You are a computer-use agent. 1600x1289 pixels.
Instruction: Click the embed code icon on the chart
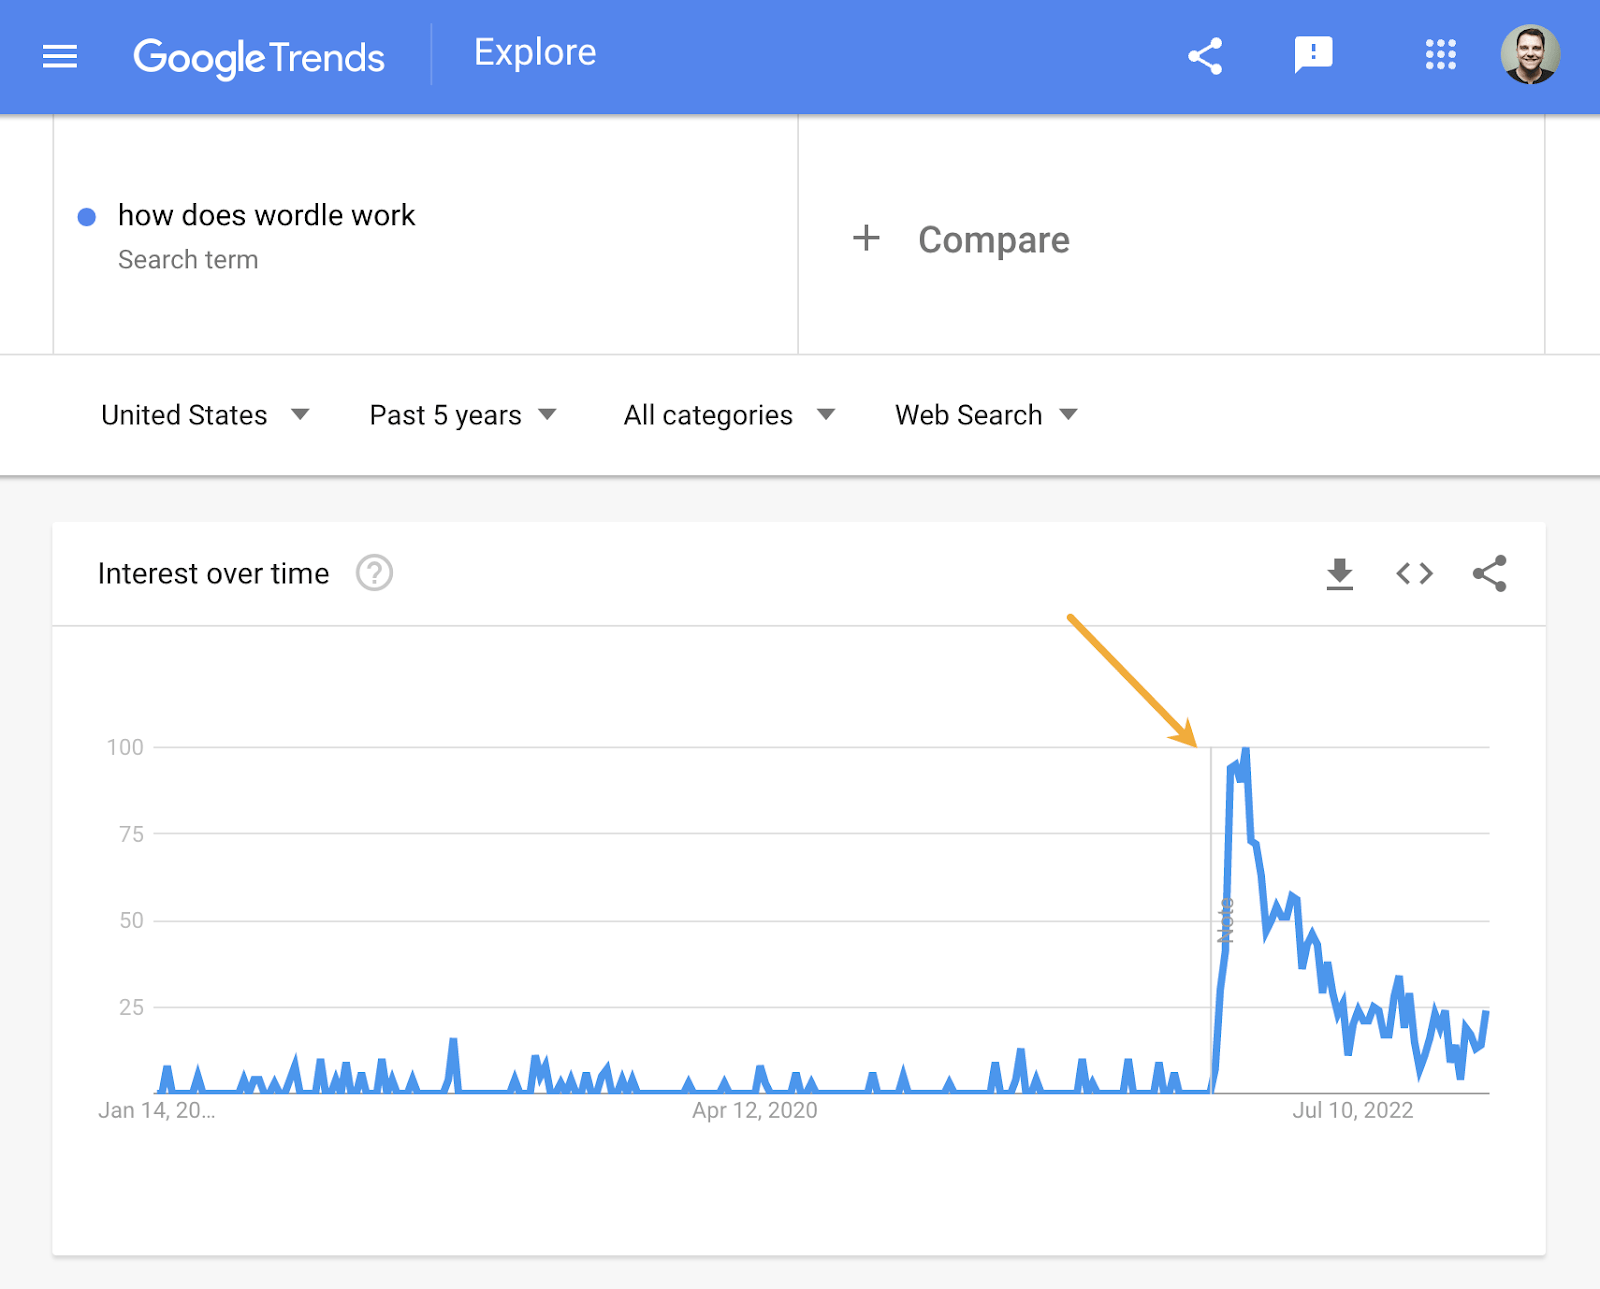(x=1413, y=573)
